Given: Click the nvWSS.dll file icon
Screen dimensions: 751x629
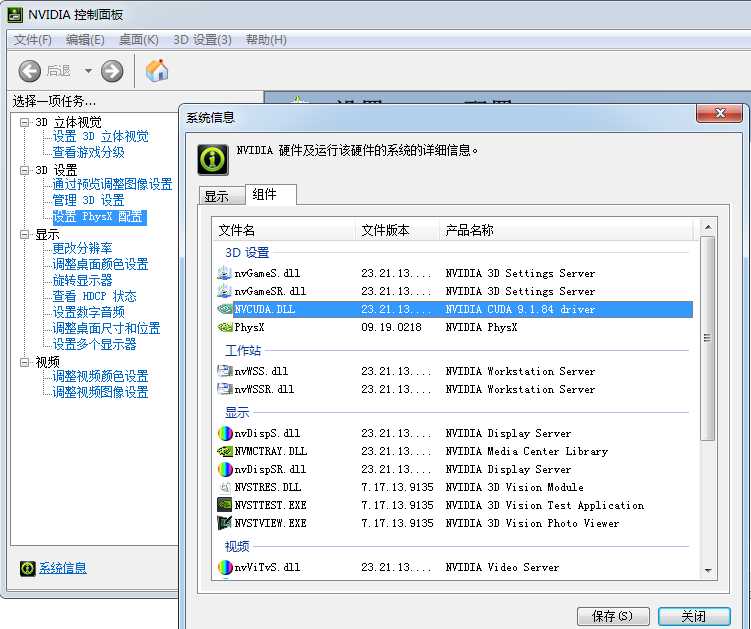Looking at the screenshot, I should (x=225, y=371).
